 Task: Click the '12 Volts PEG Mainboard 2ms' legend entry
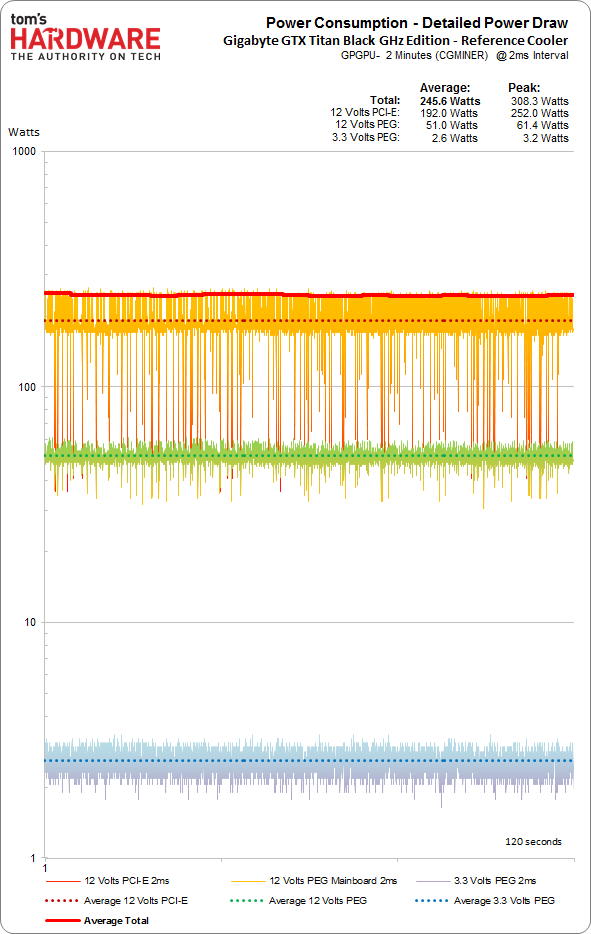coord(314,880)
